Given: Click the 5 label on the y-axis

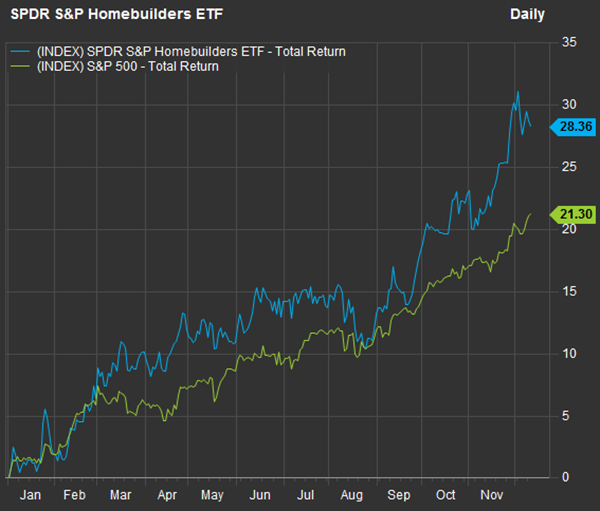Looking at the screenshot, I should 566,416.
